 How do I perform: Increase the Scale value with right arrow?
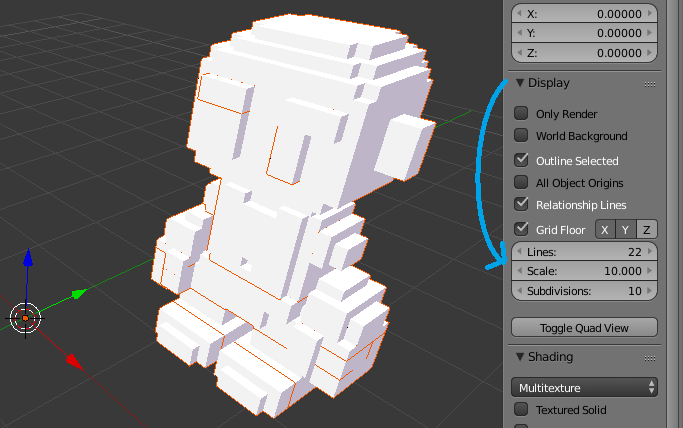coord(650,270)
